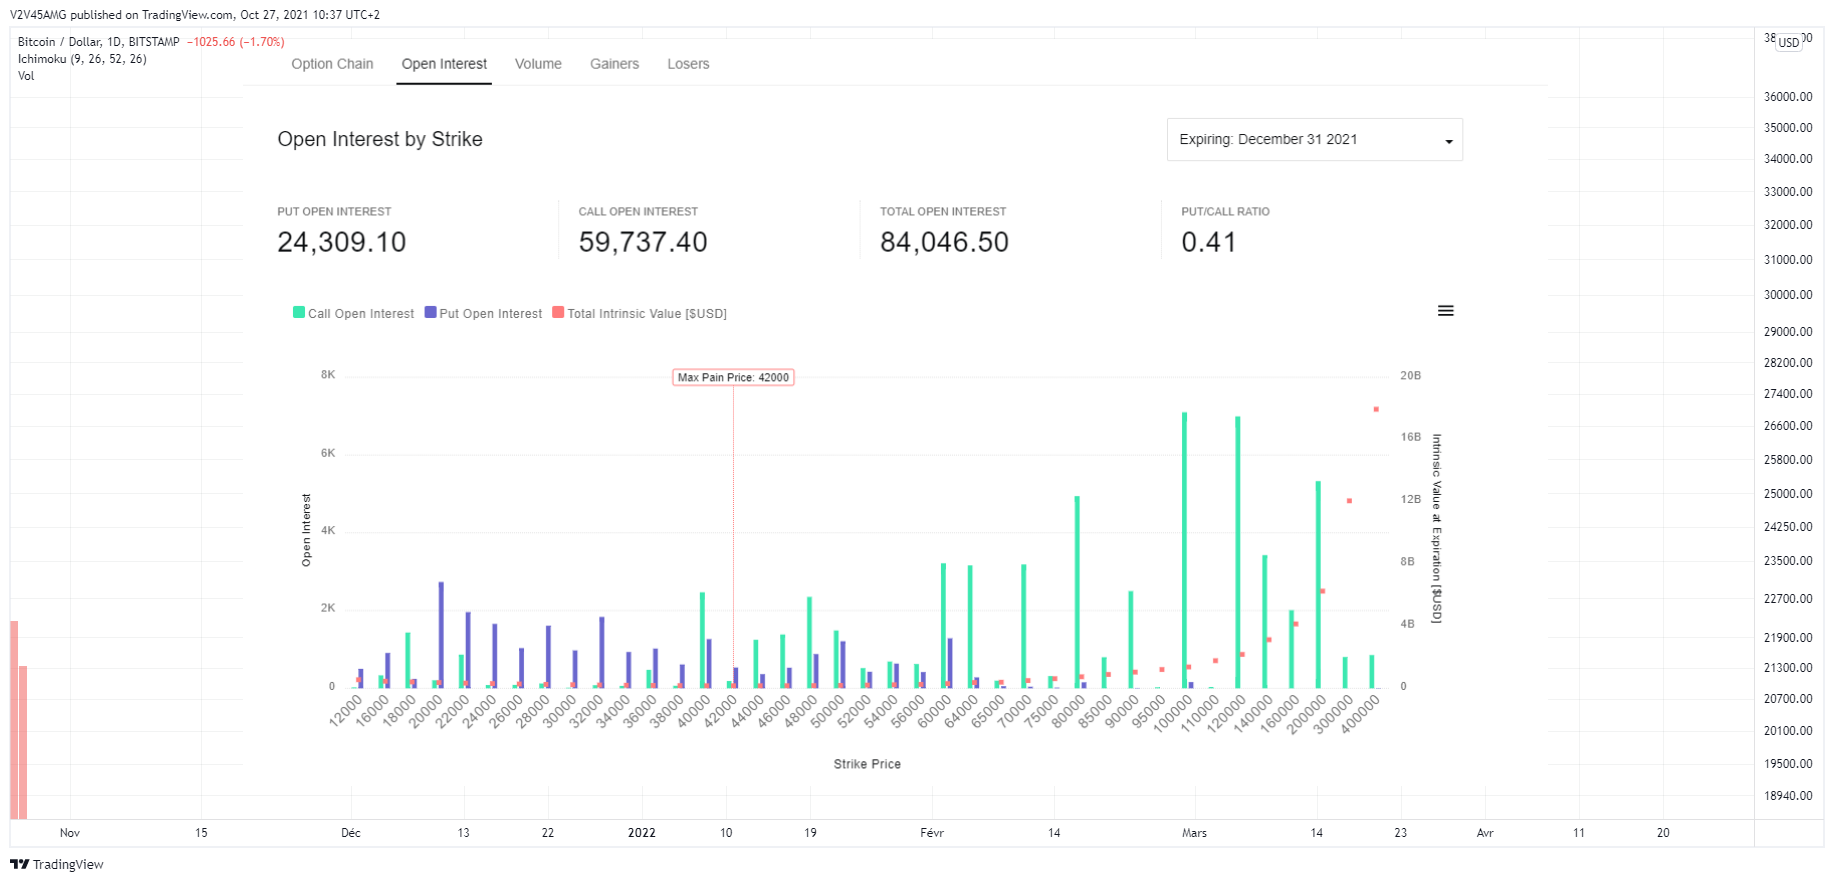Open the Expiring December 31 2021 dropdown
Image resolution: width=1834 pixels, height=882 pixels.
[1314, 140]
